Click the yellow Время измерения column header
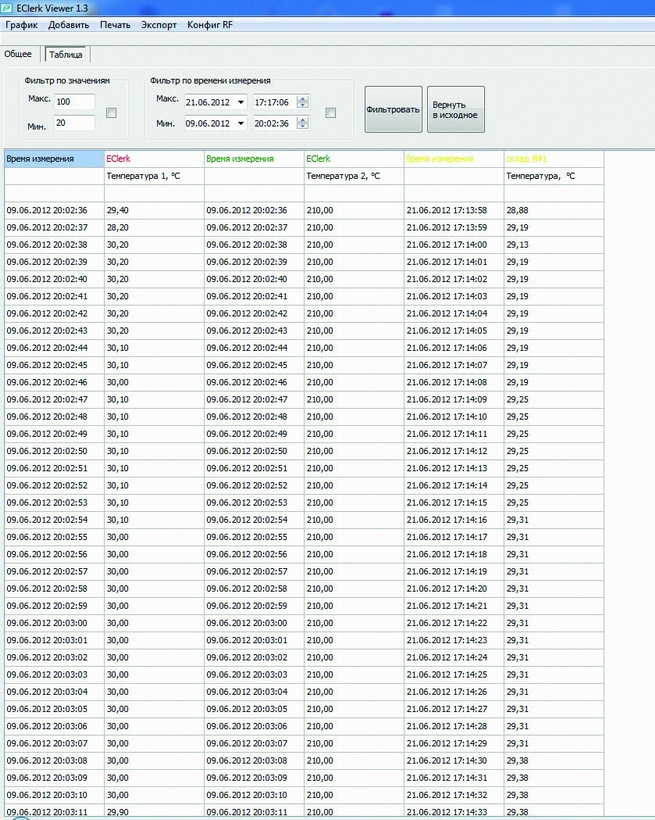This screenshot has width=655, height=820. click(x=454, y=159)
